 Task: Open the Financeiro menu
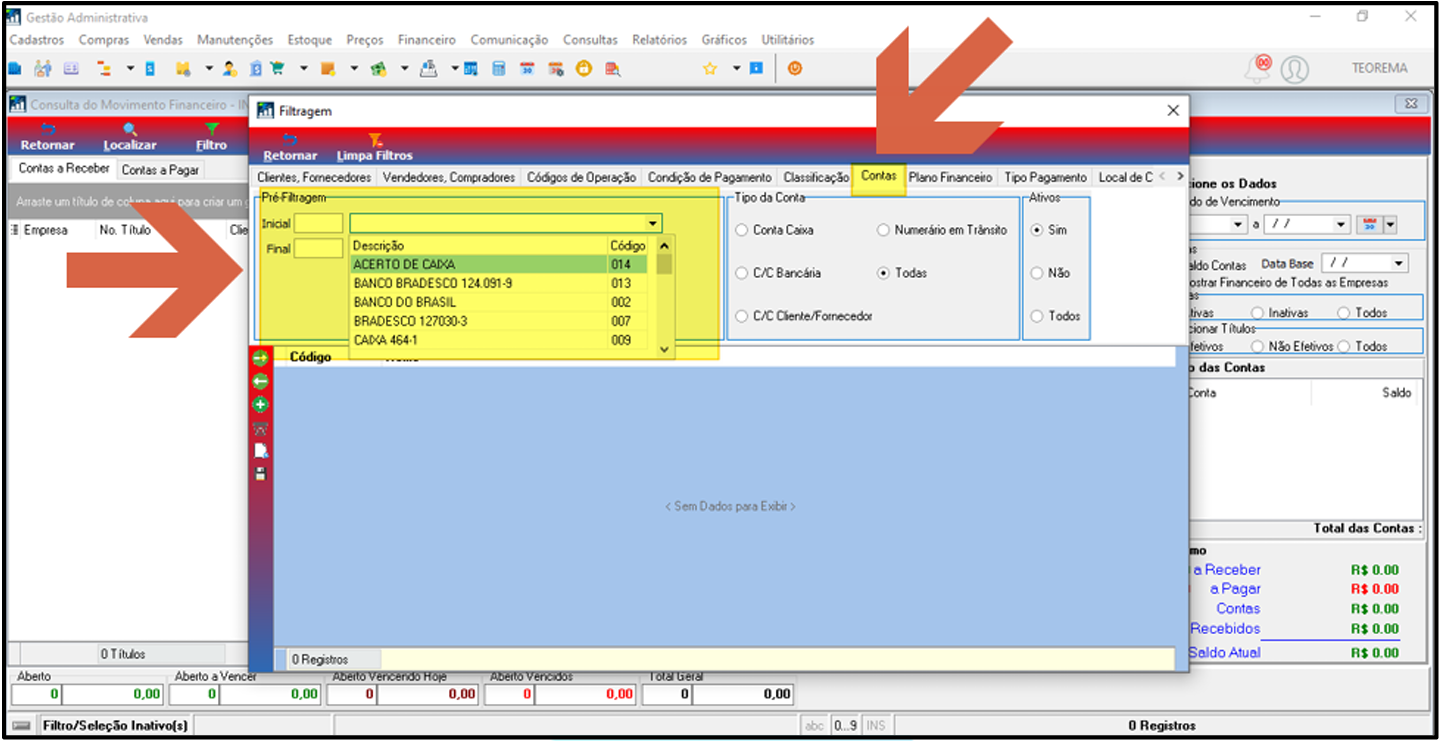426,40
